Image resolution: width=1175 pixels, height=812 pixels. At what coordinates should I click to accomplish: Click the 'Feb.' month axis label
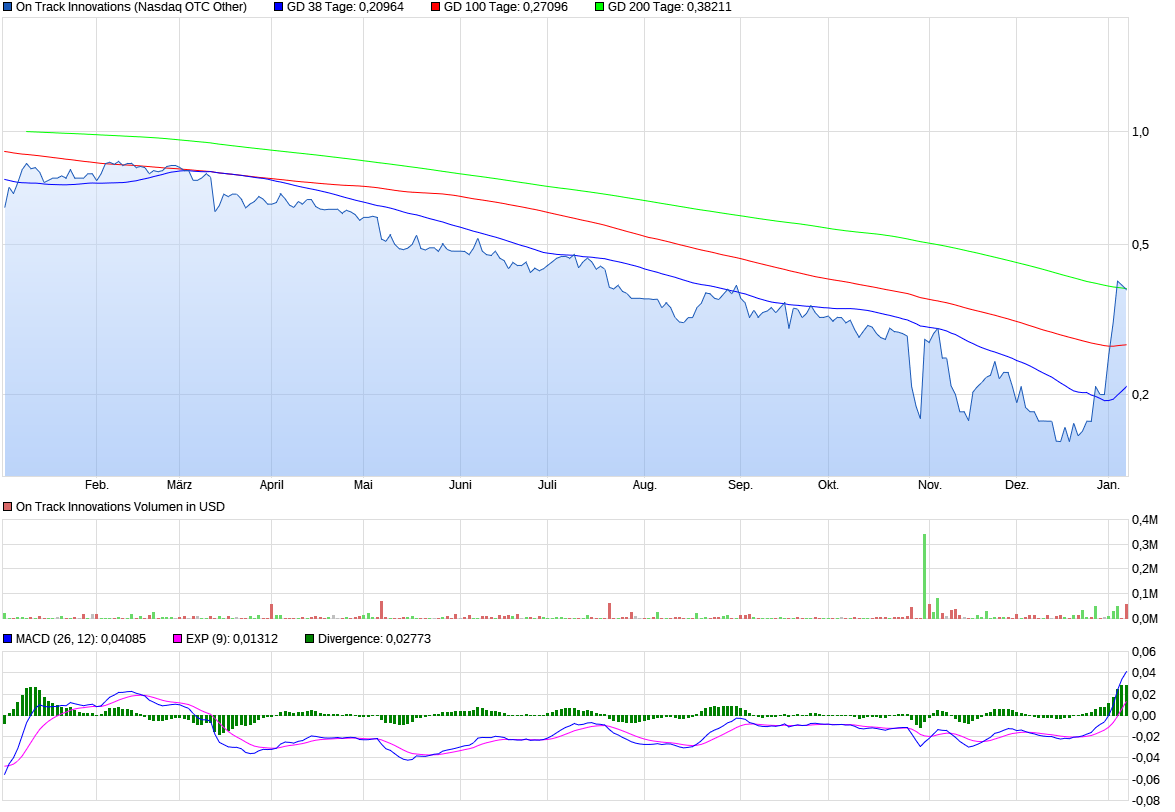pos(97,485)
